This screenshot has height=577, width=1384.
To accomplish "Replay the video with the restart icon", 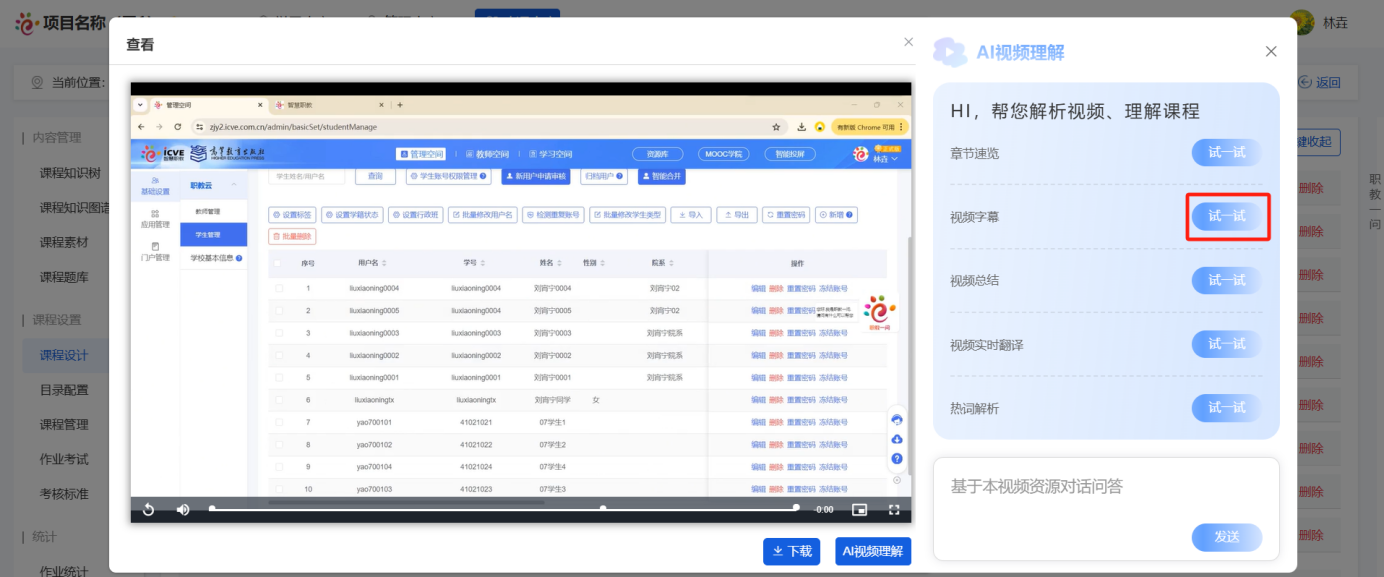I will [x=148, y=510].
